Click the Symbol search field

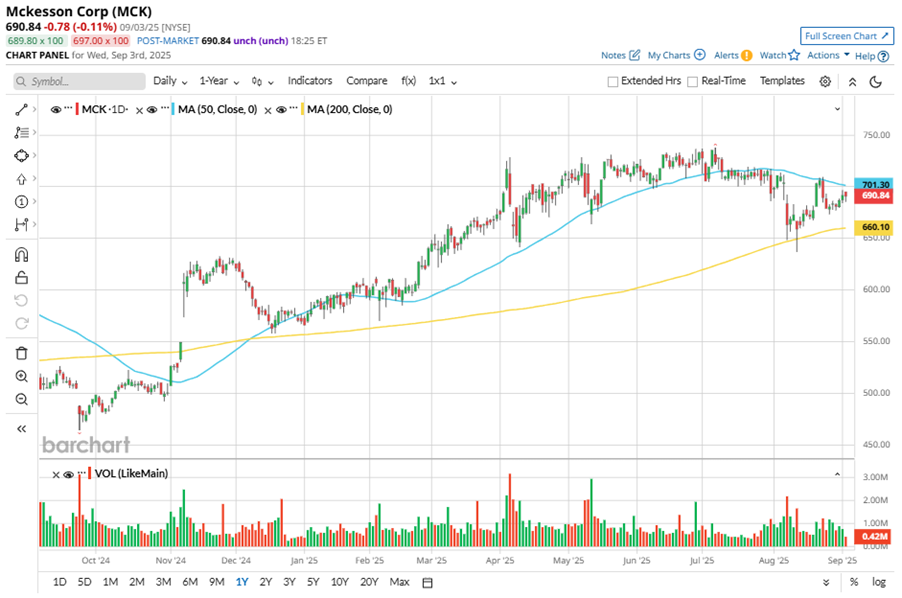[79, 82]
